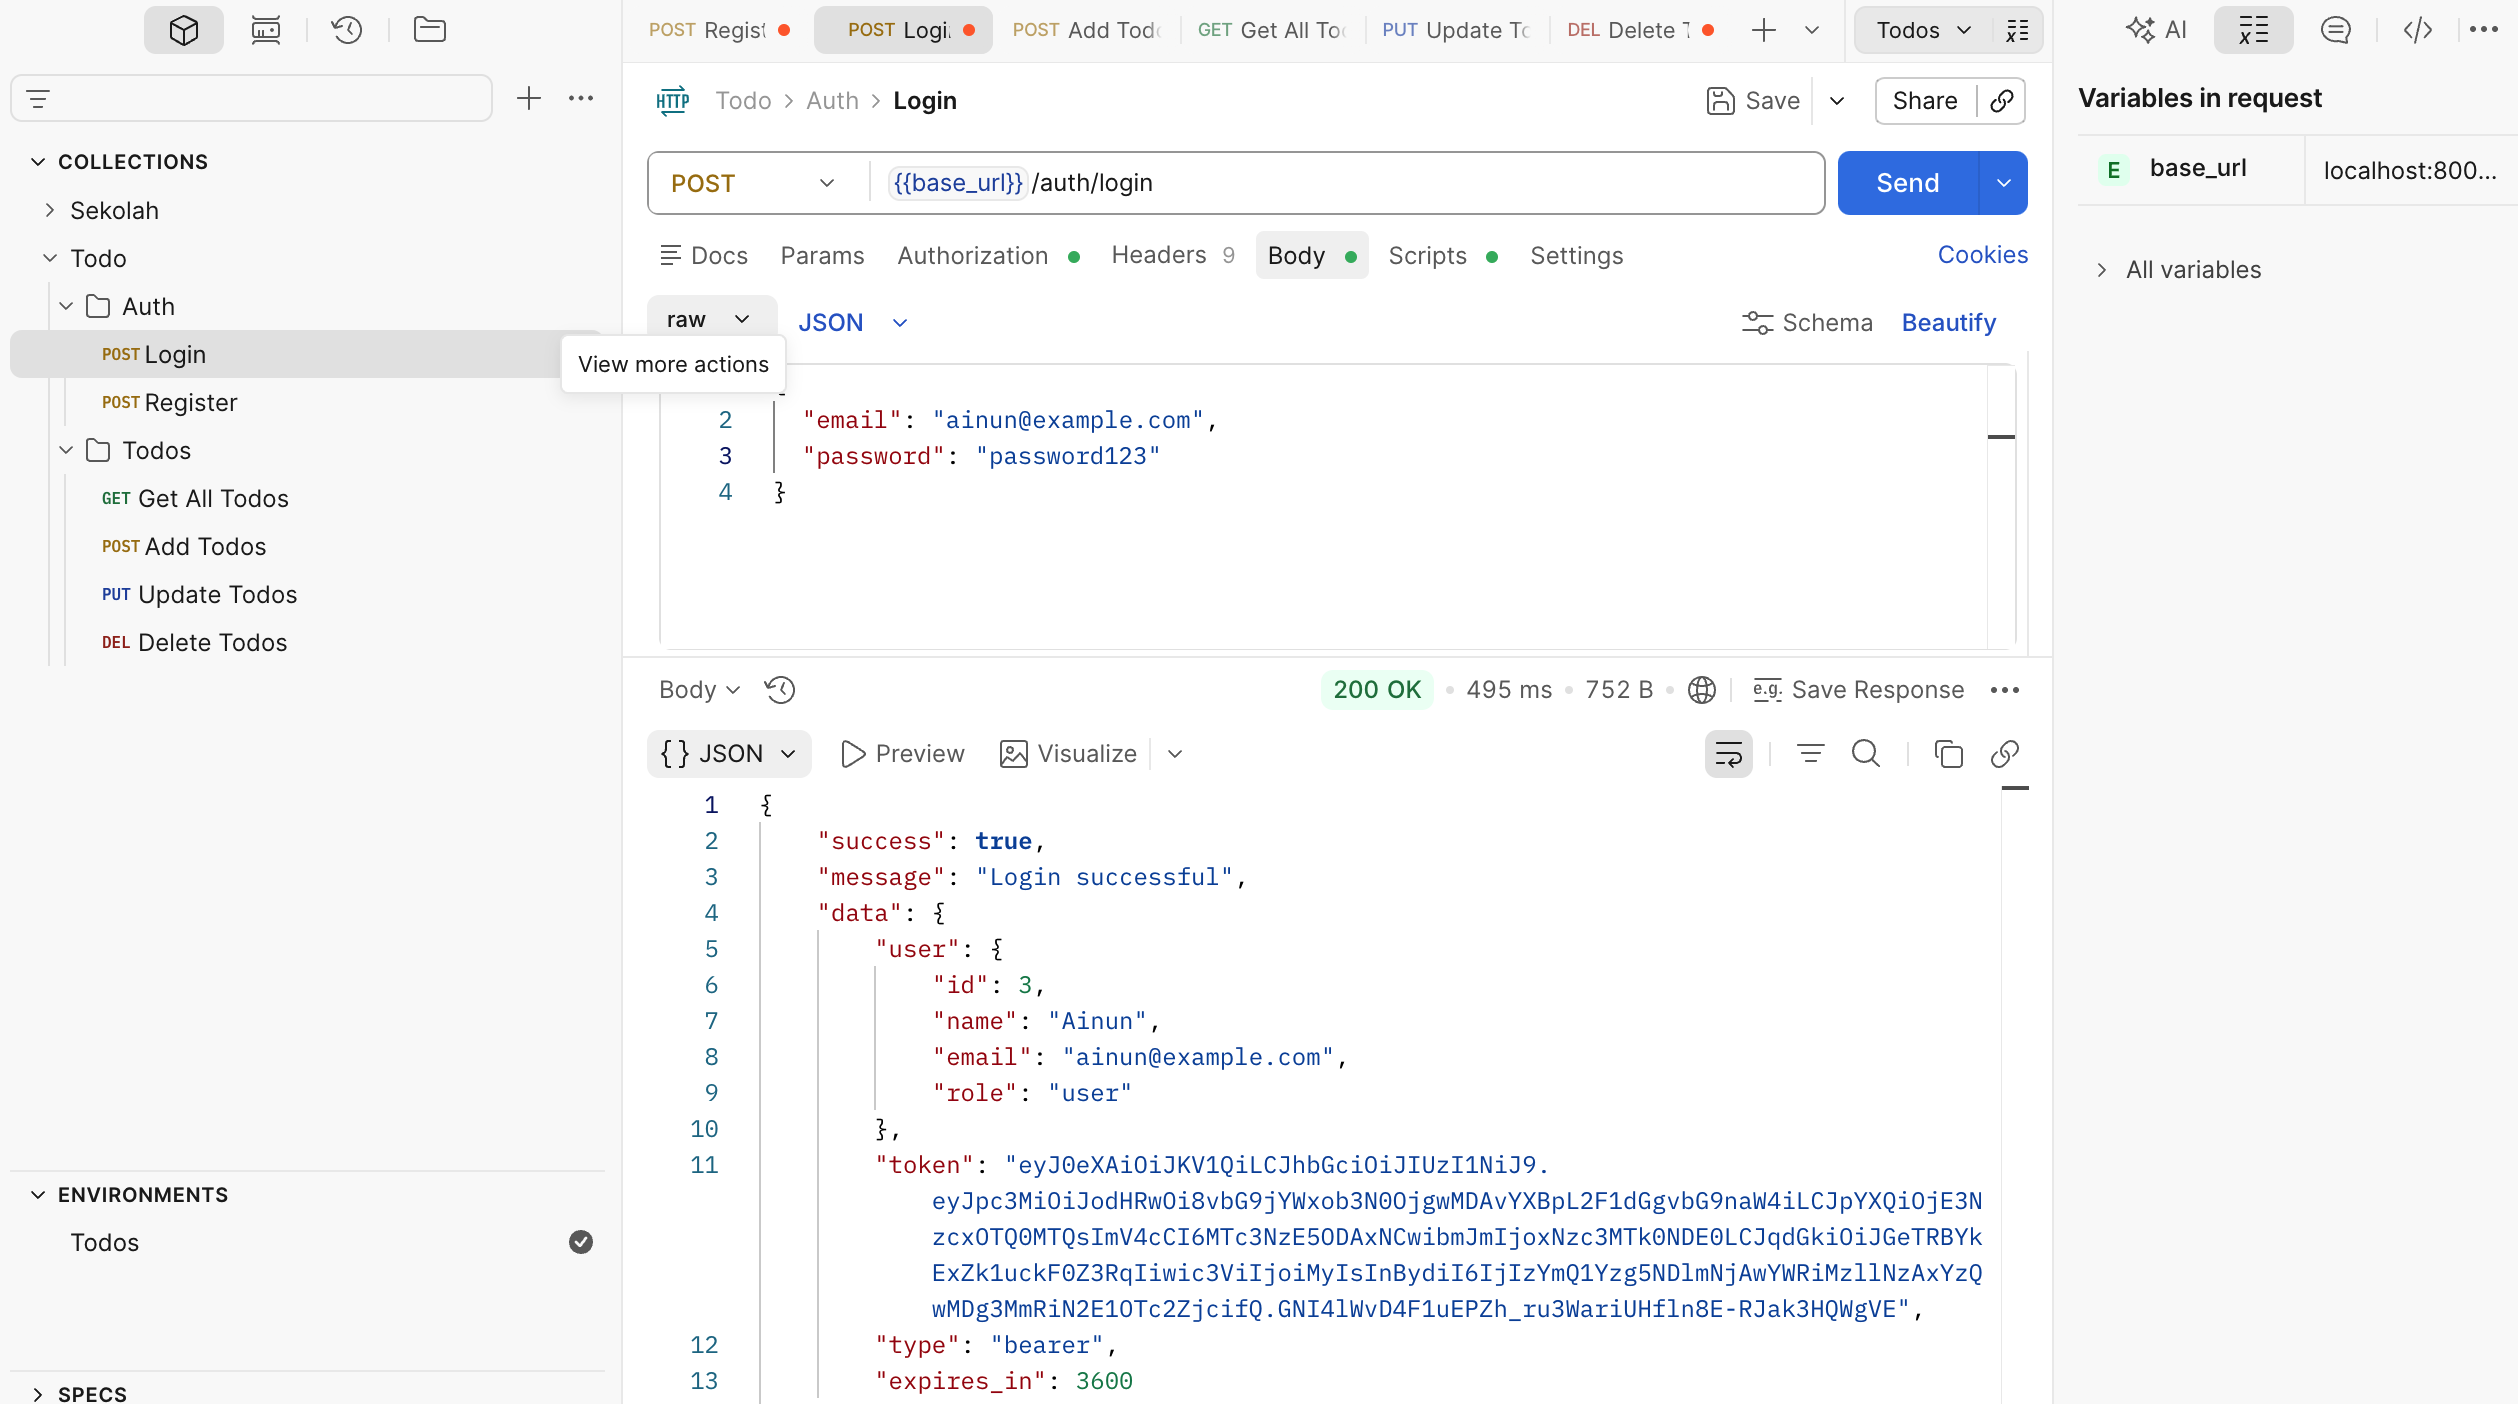
Task: Open the response JSON format dropdown
Action: [729, 754]
